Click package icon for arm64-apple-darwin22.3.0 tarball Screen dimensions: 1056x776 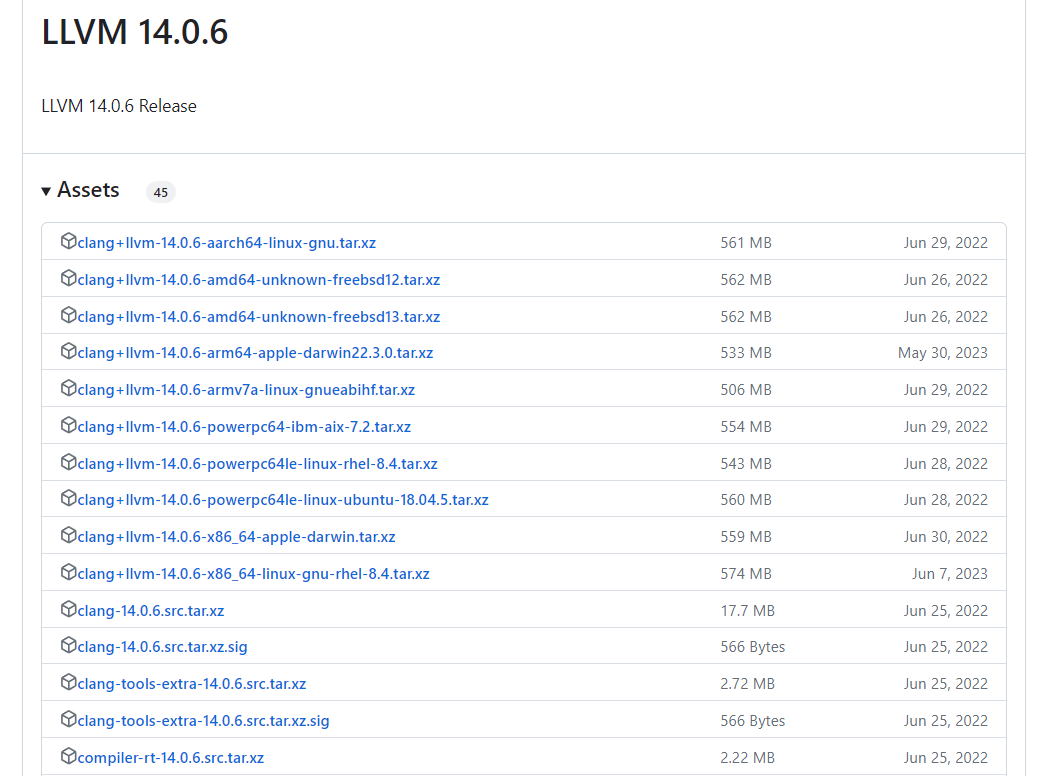click(68, 351)
